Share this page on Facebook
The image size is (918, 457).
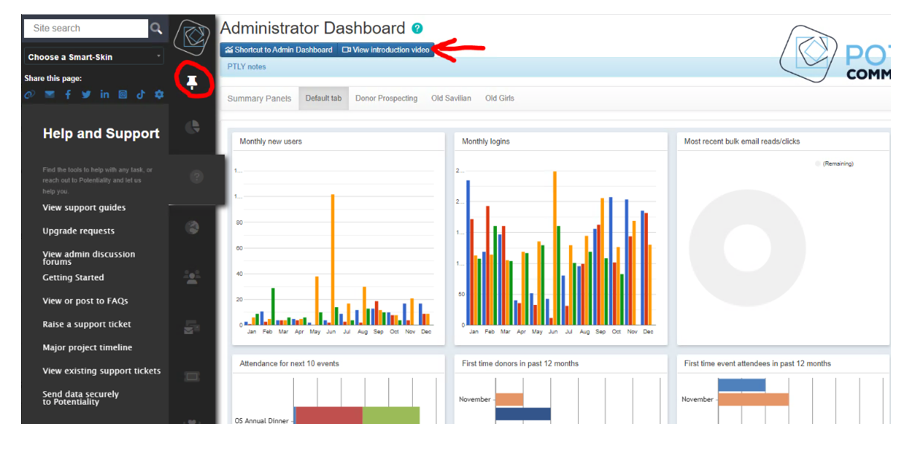click(x=68, y=95)
